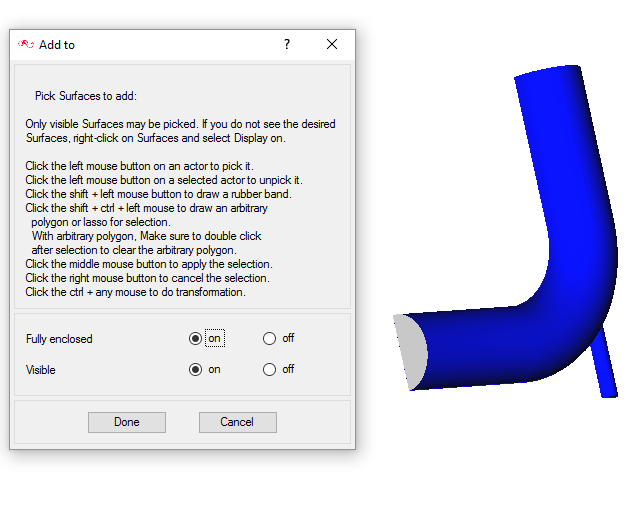Close the Add to dialog window
The width and height of the screenshot is (641, 505).
pyautogui.click(x=332, y=44)
